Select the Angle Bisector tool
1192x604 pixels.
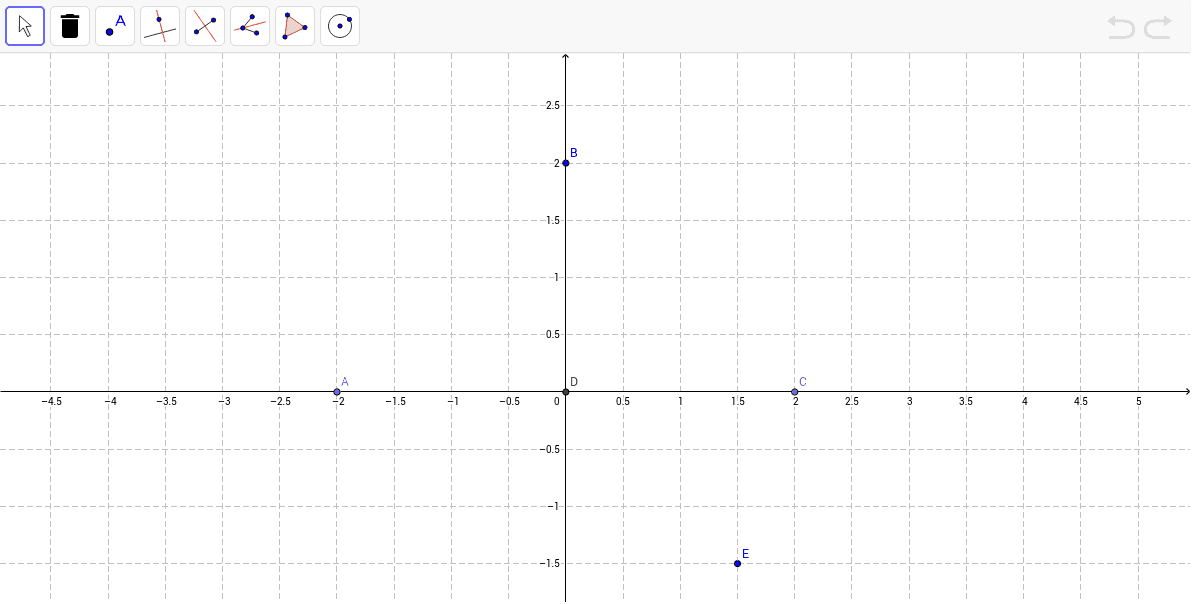[x=249, y=27]
